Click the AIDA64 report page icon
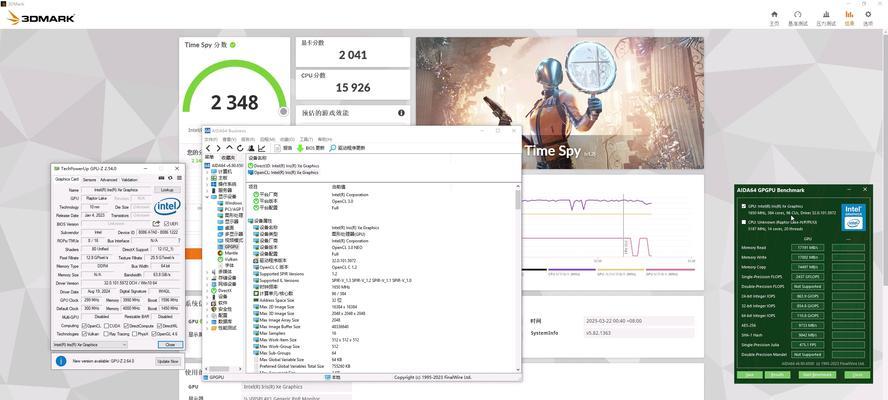This screenshot has width=888, height=400. click(278, 148)
